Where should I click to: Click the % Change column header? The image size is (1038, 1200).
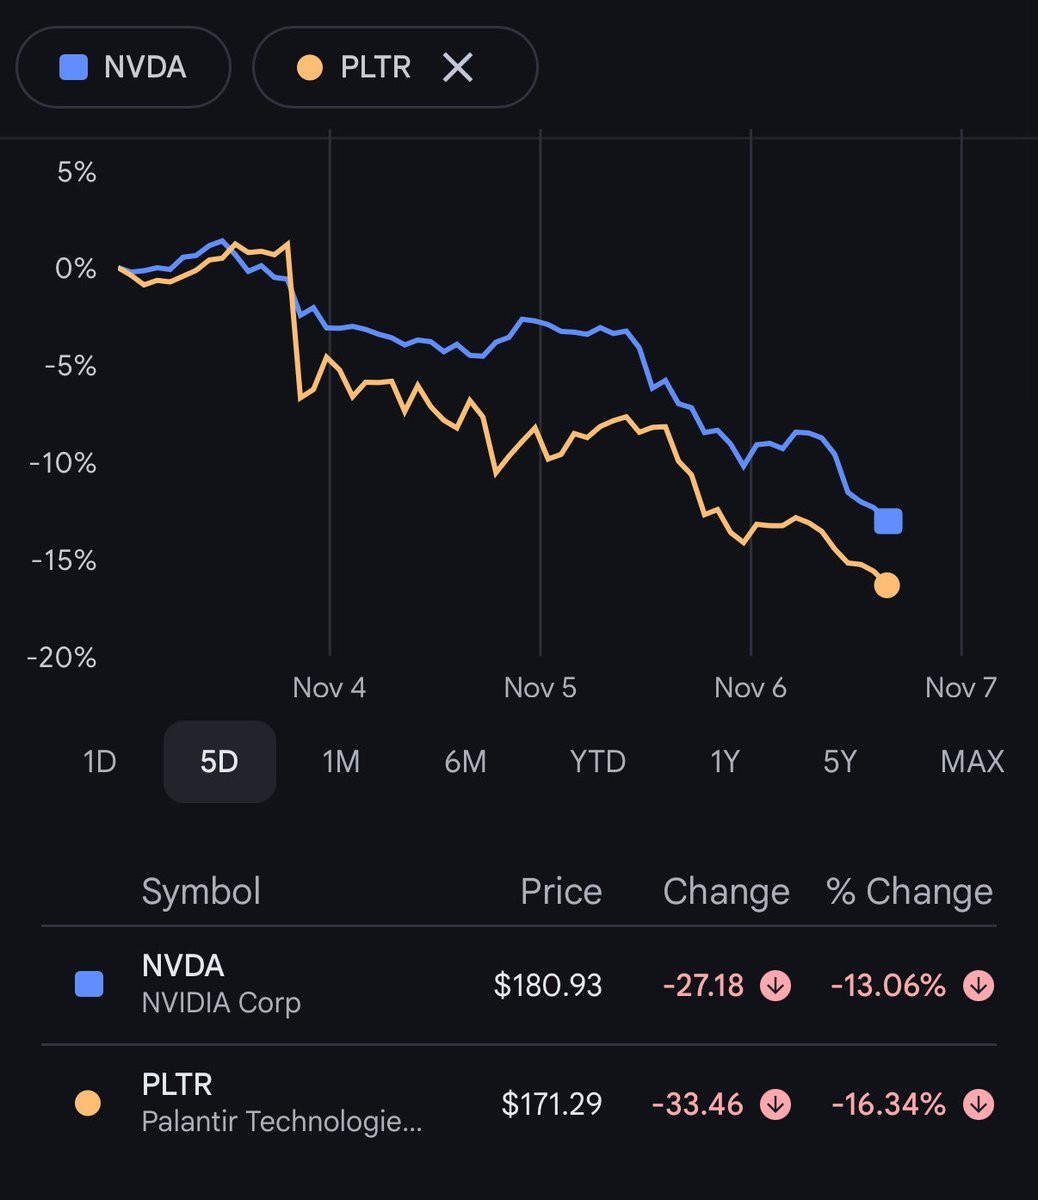click(x=909, y=892)
